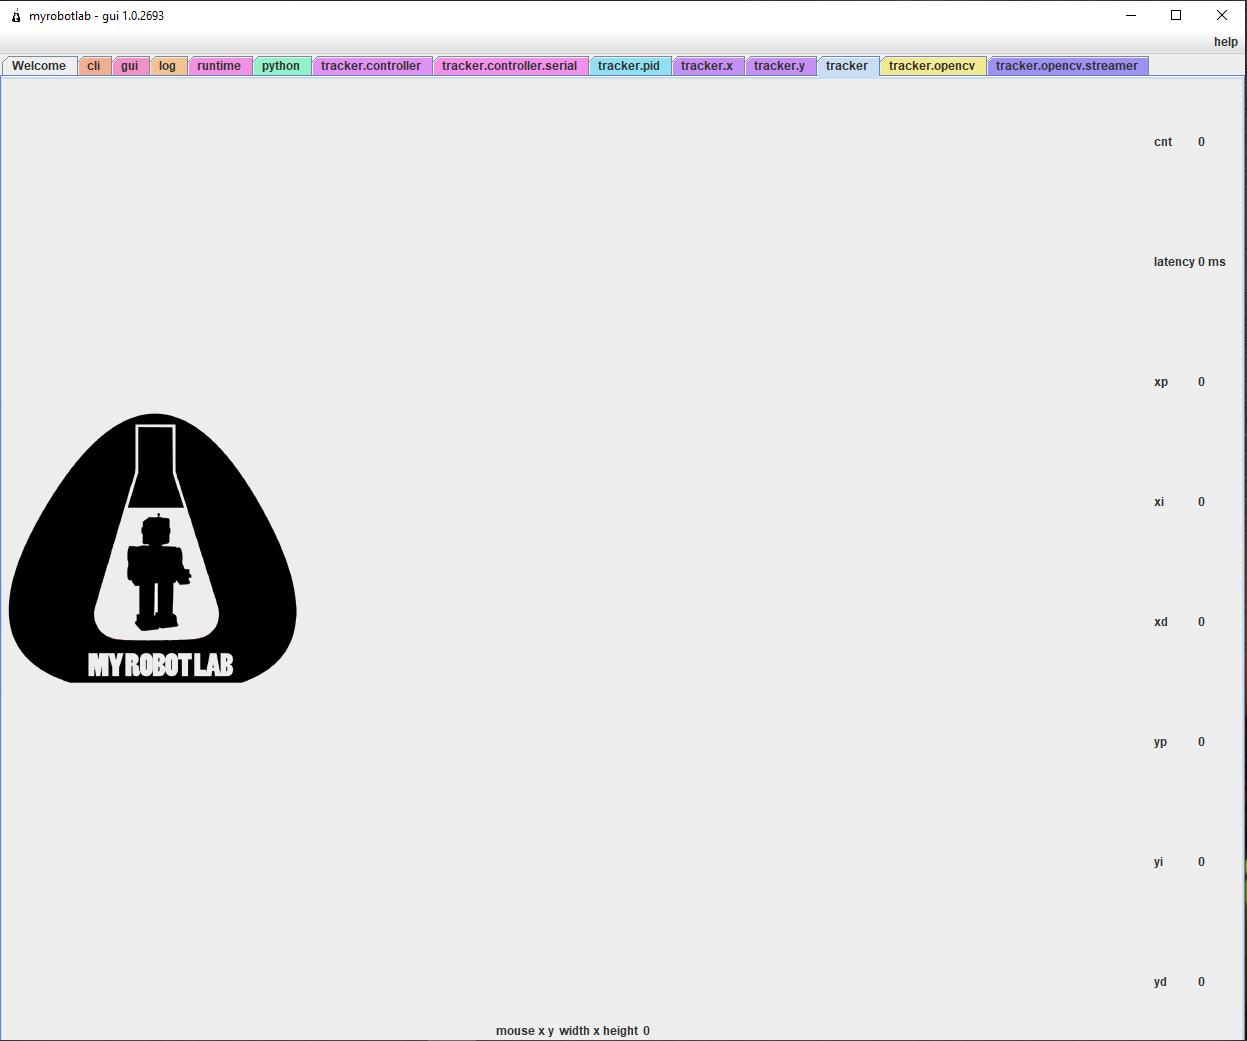The image size is (1247, 1041).
Task: Minimize the myrobotlab window
Action: point(1131,15)
